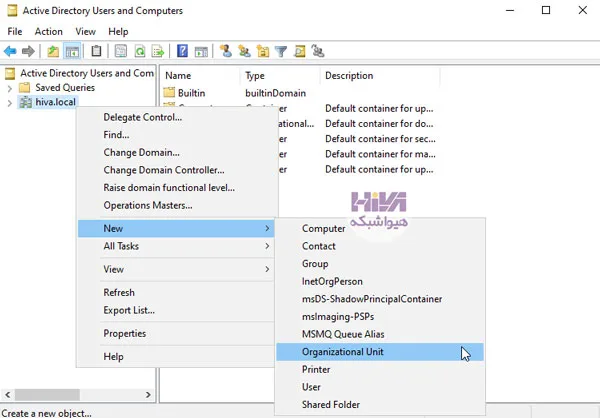Click the Filter funnel toolbar icon
600x418 pixels.
(x=281, y=51)
